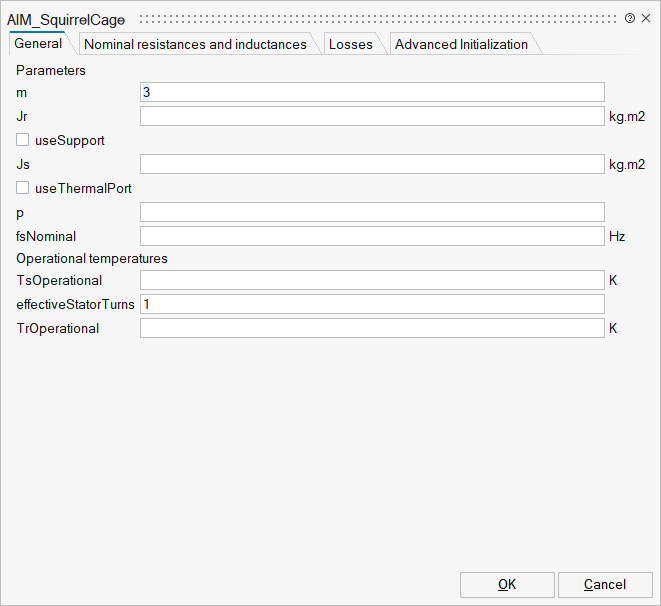Open the Losses tab
Image resolution: width=661 pixels, height=606 pixels.
350,44
